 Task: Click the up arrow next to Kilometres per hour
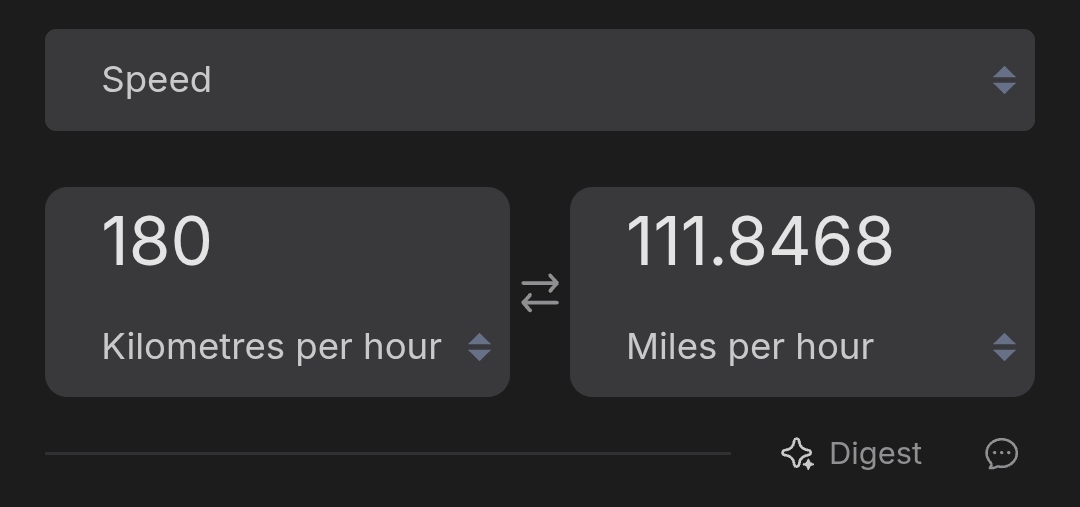click(x=480, y=340)
